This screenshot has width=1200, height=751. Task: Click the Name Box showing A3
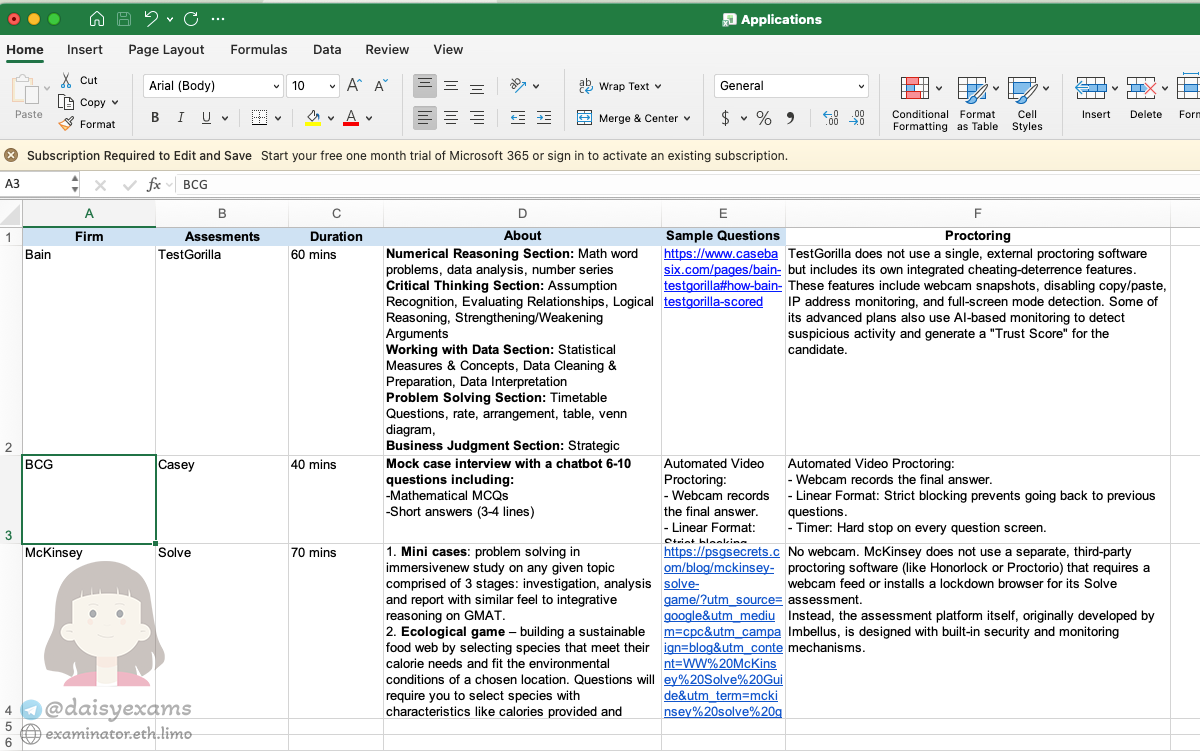coord(35,184)
